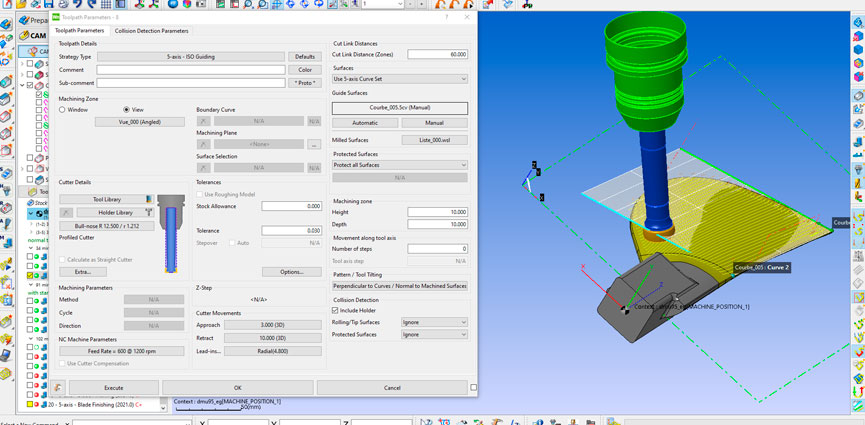This screenshot has height=425, width=865.
Task: Click the save icon in top toolbar
Action: [x=47, y=5]
